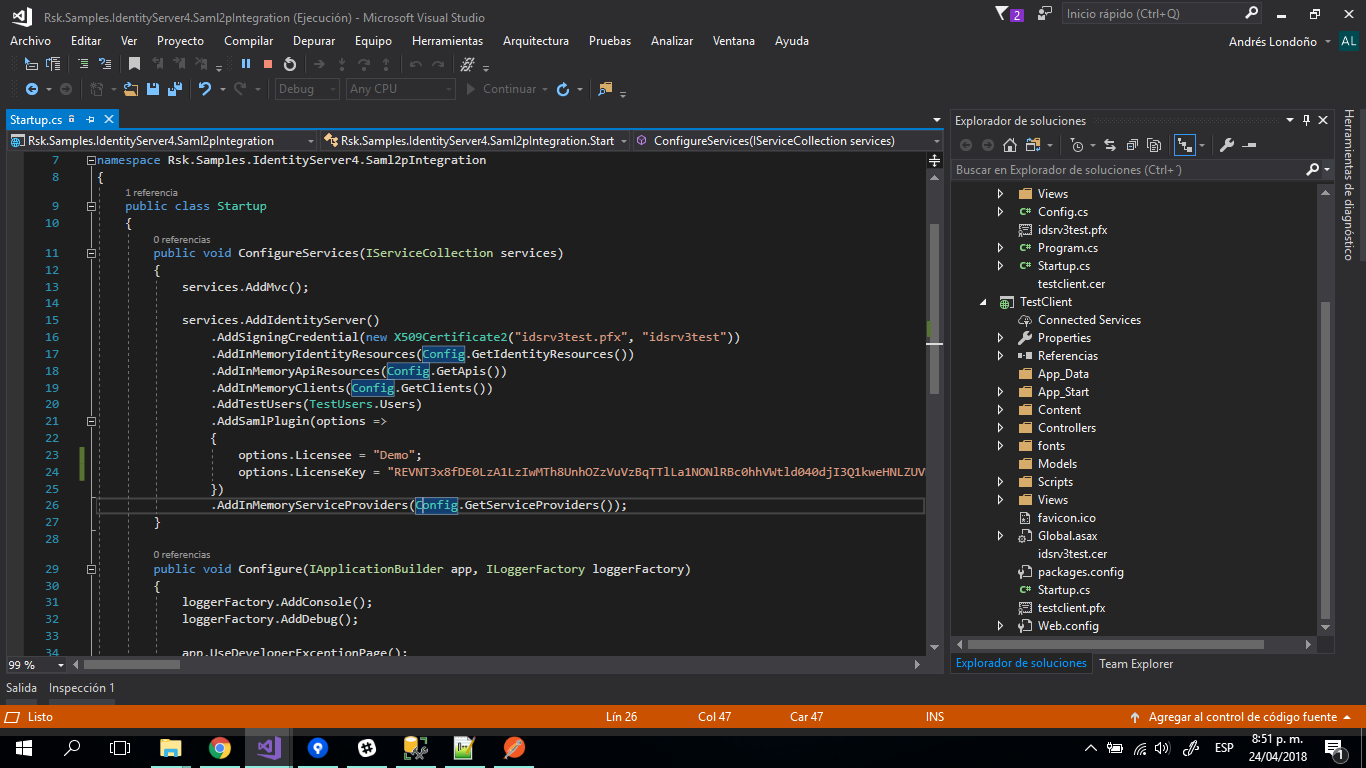
Task: Toggle auto-hide pin of Solution Explorer
Action: click(1306, 121)
